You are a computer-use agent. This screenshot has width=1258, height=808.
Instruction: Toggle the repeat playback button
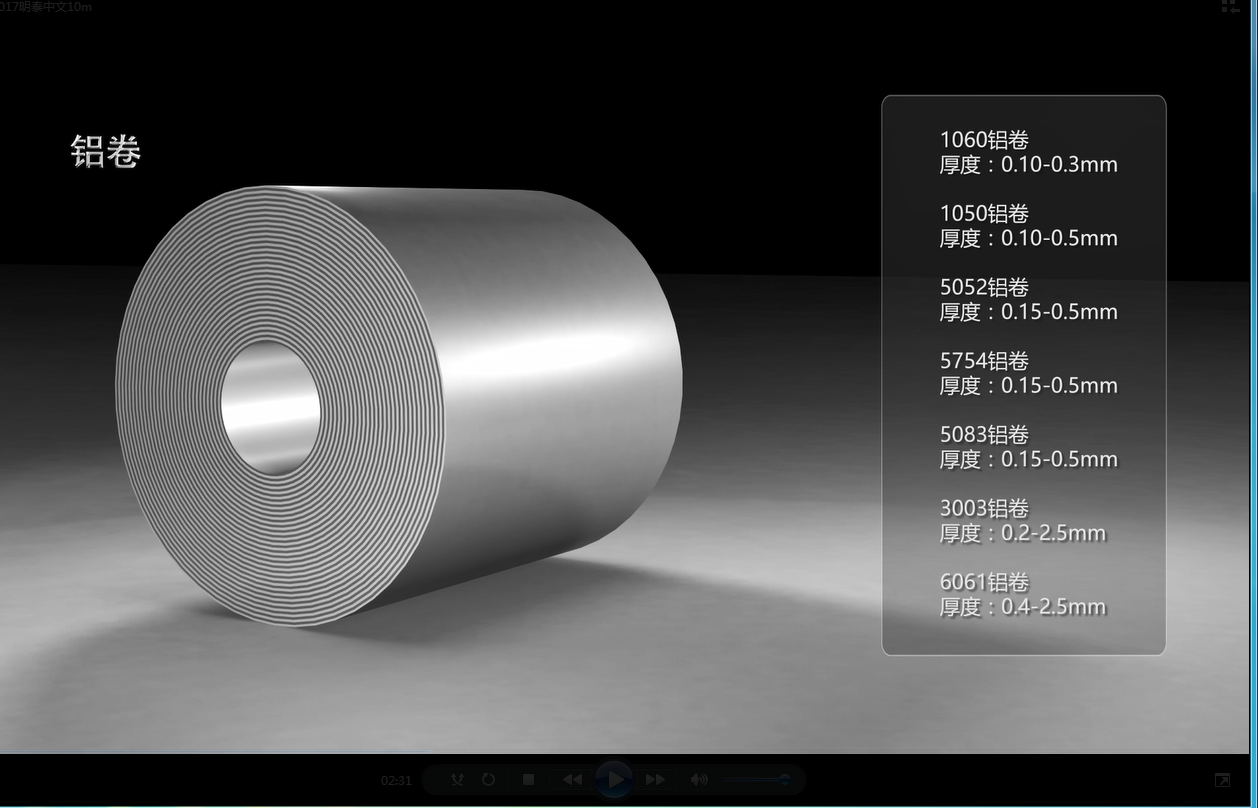point(488,780)
